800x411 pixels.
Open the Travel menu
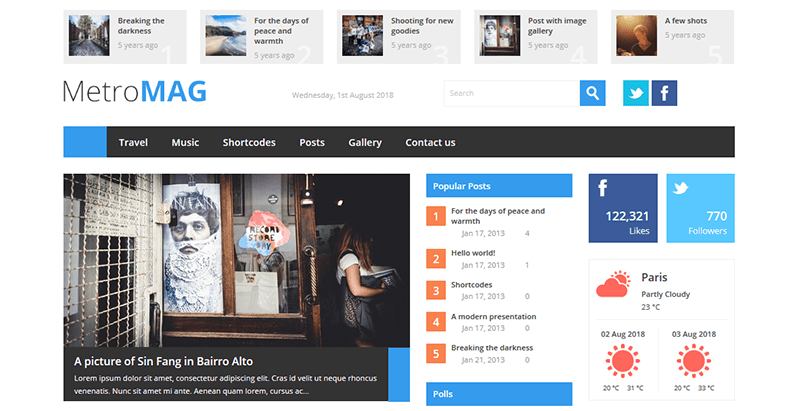coord(133,142)
